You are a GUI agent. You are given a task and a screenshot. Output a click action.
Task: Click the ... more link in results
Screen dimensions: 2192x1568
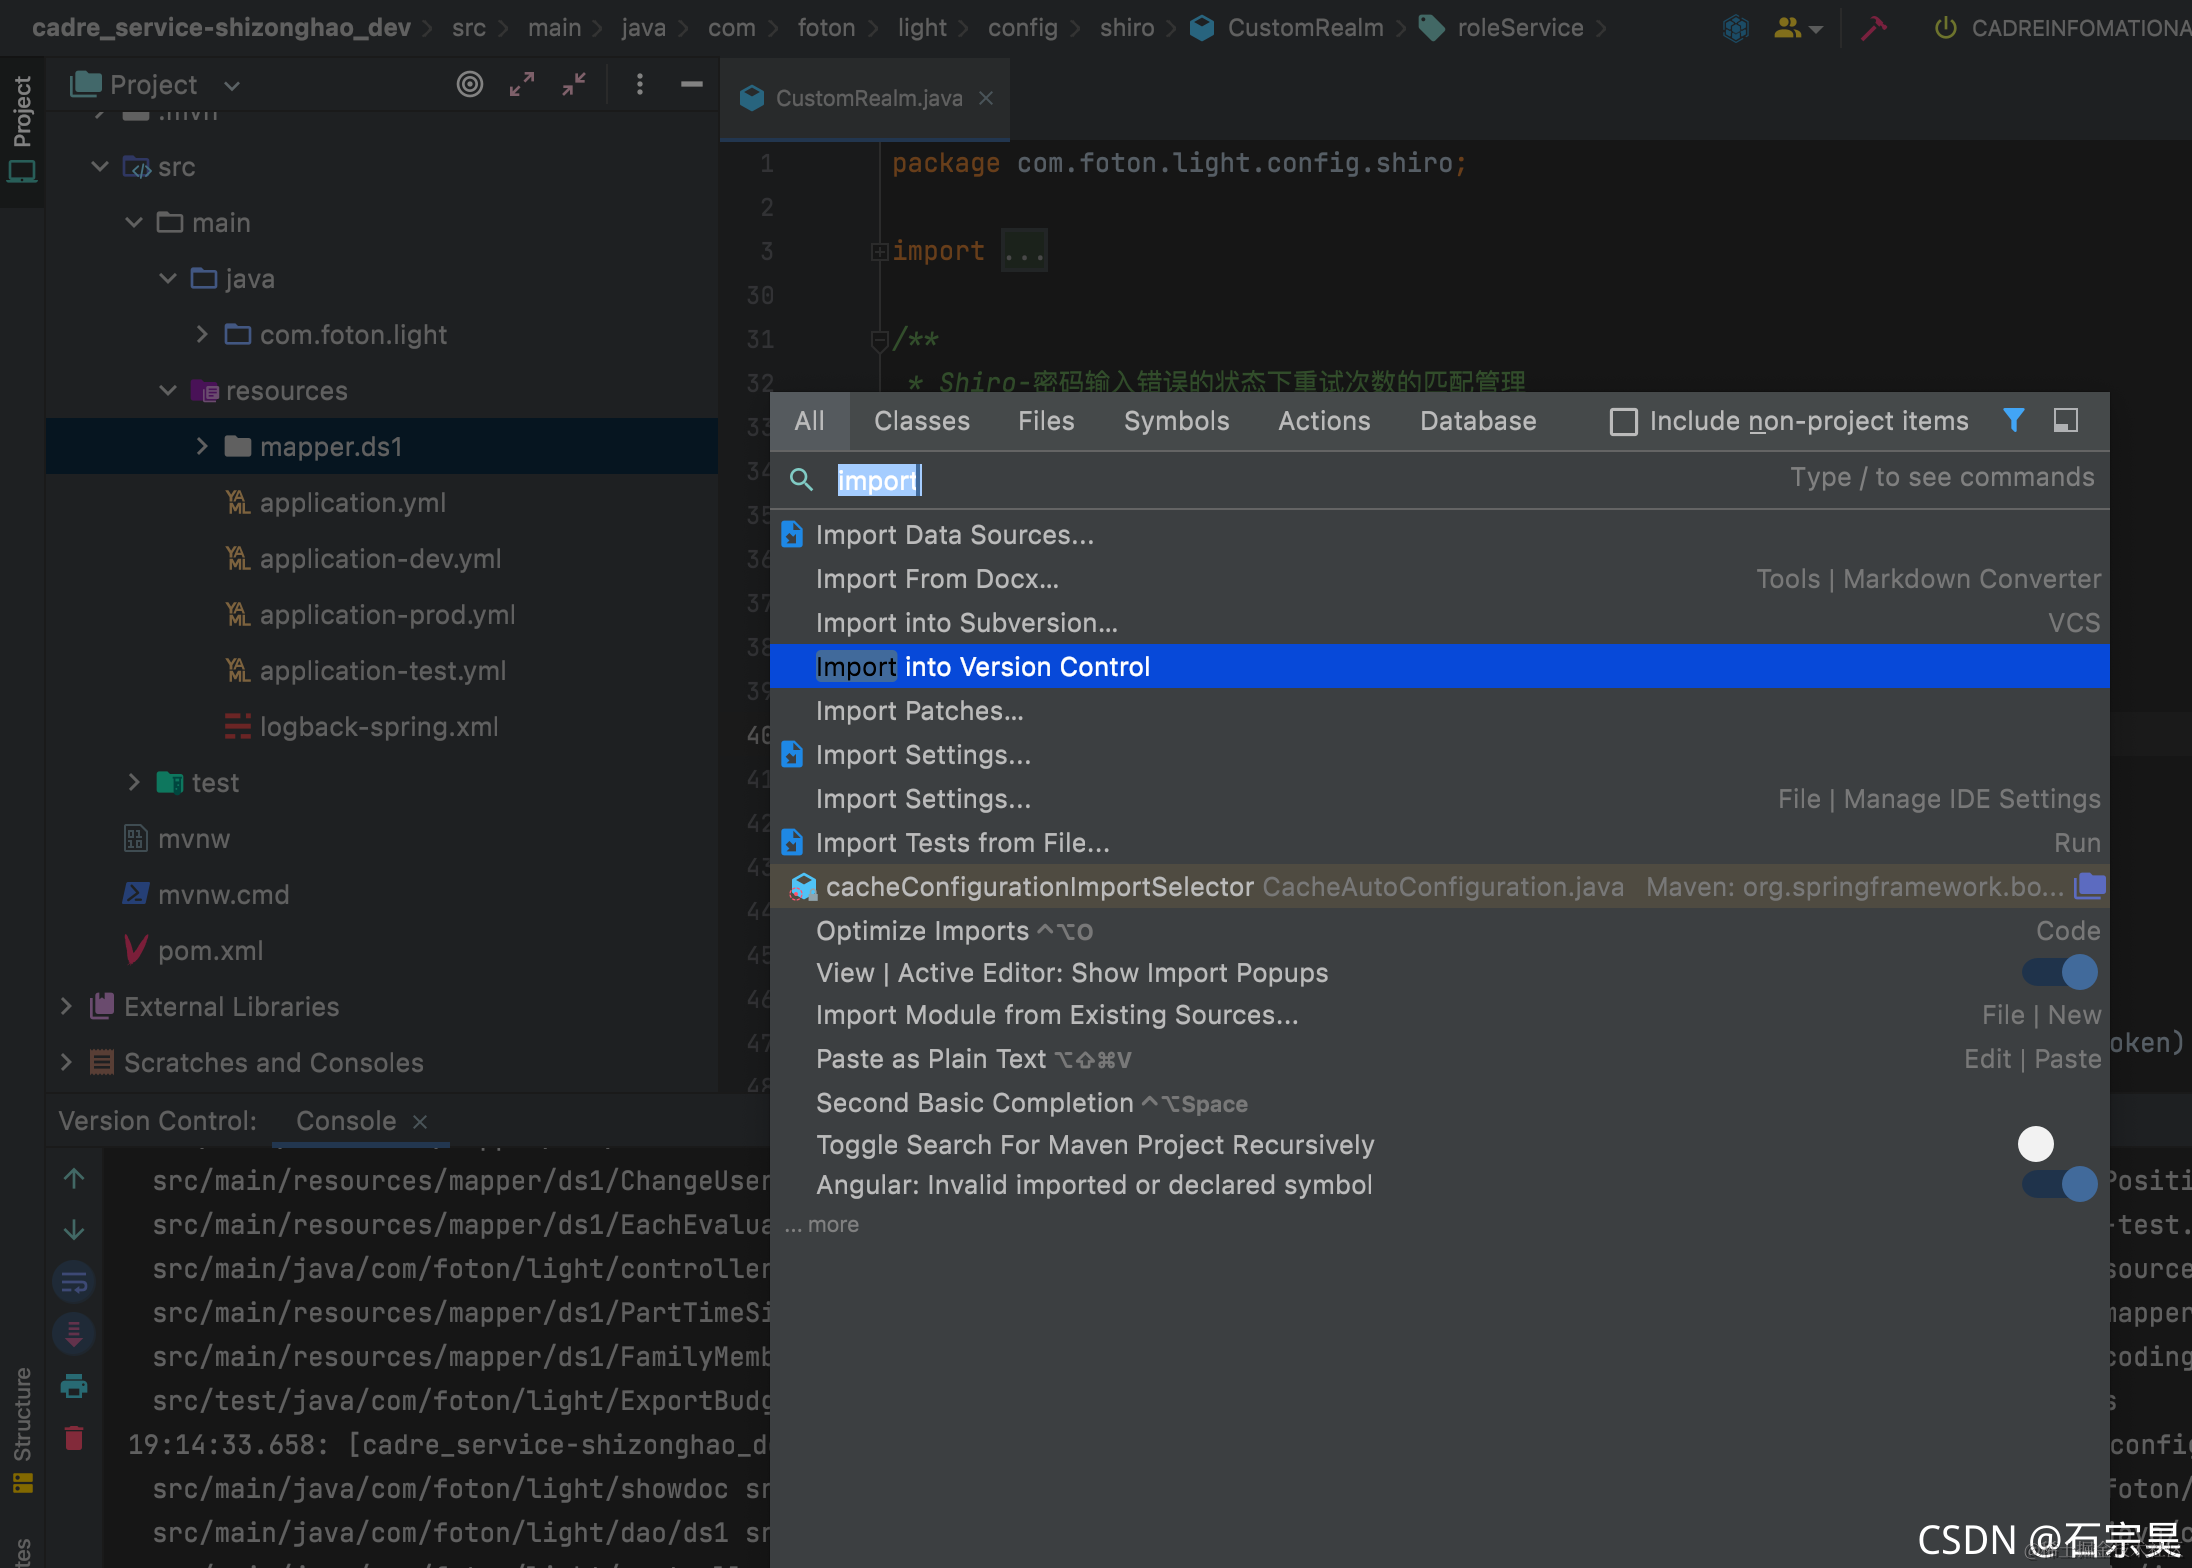pos(822,1225)
